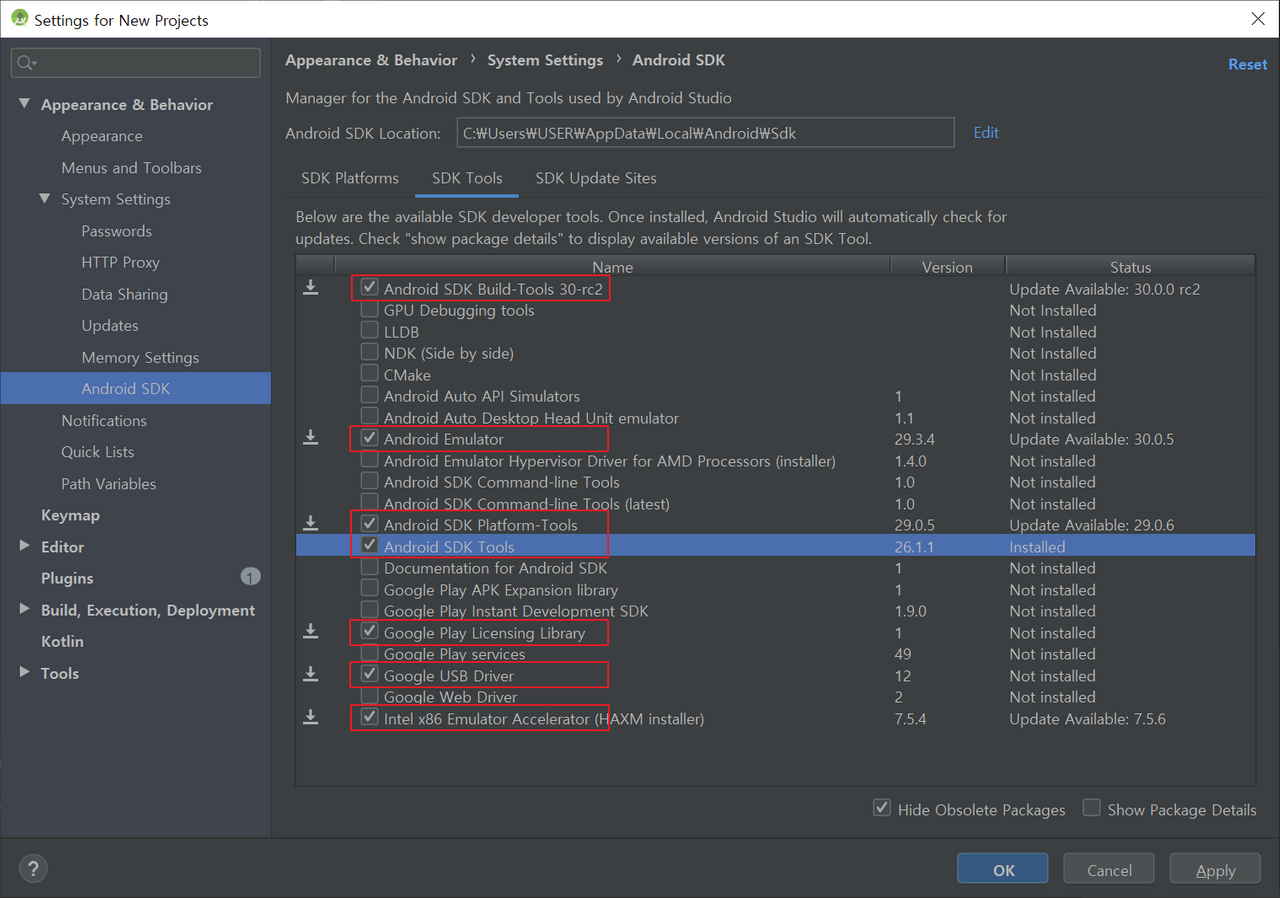
Task: Select the SDK Tools tab
Action: point(467,178)
